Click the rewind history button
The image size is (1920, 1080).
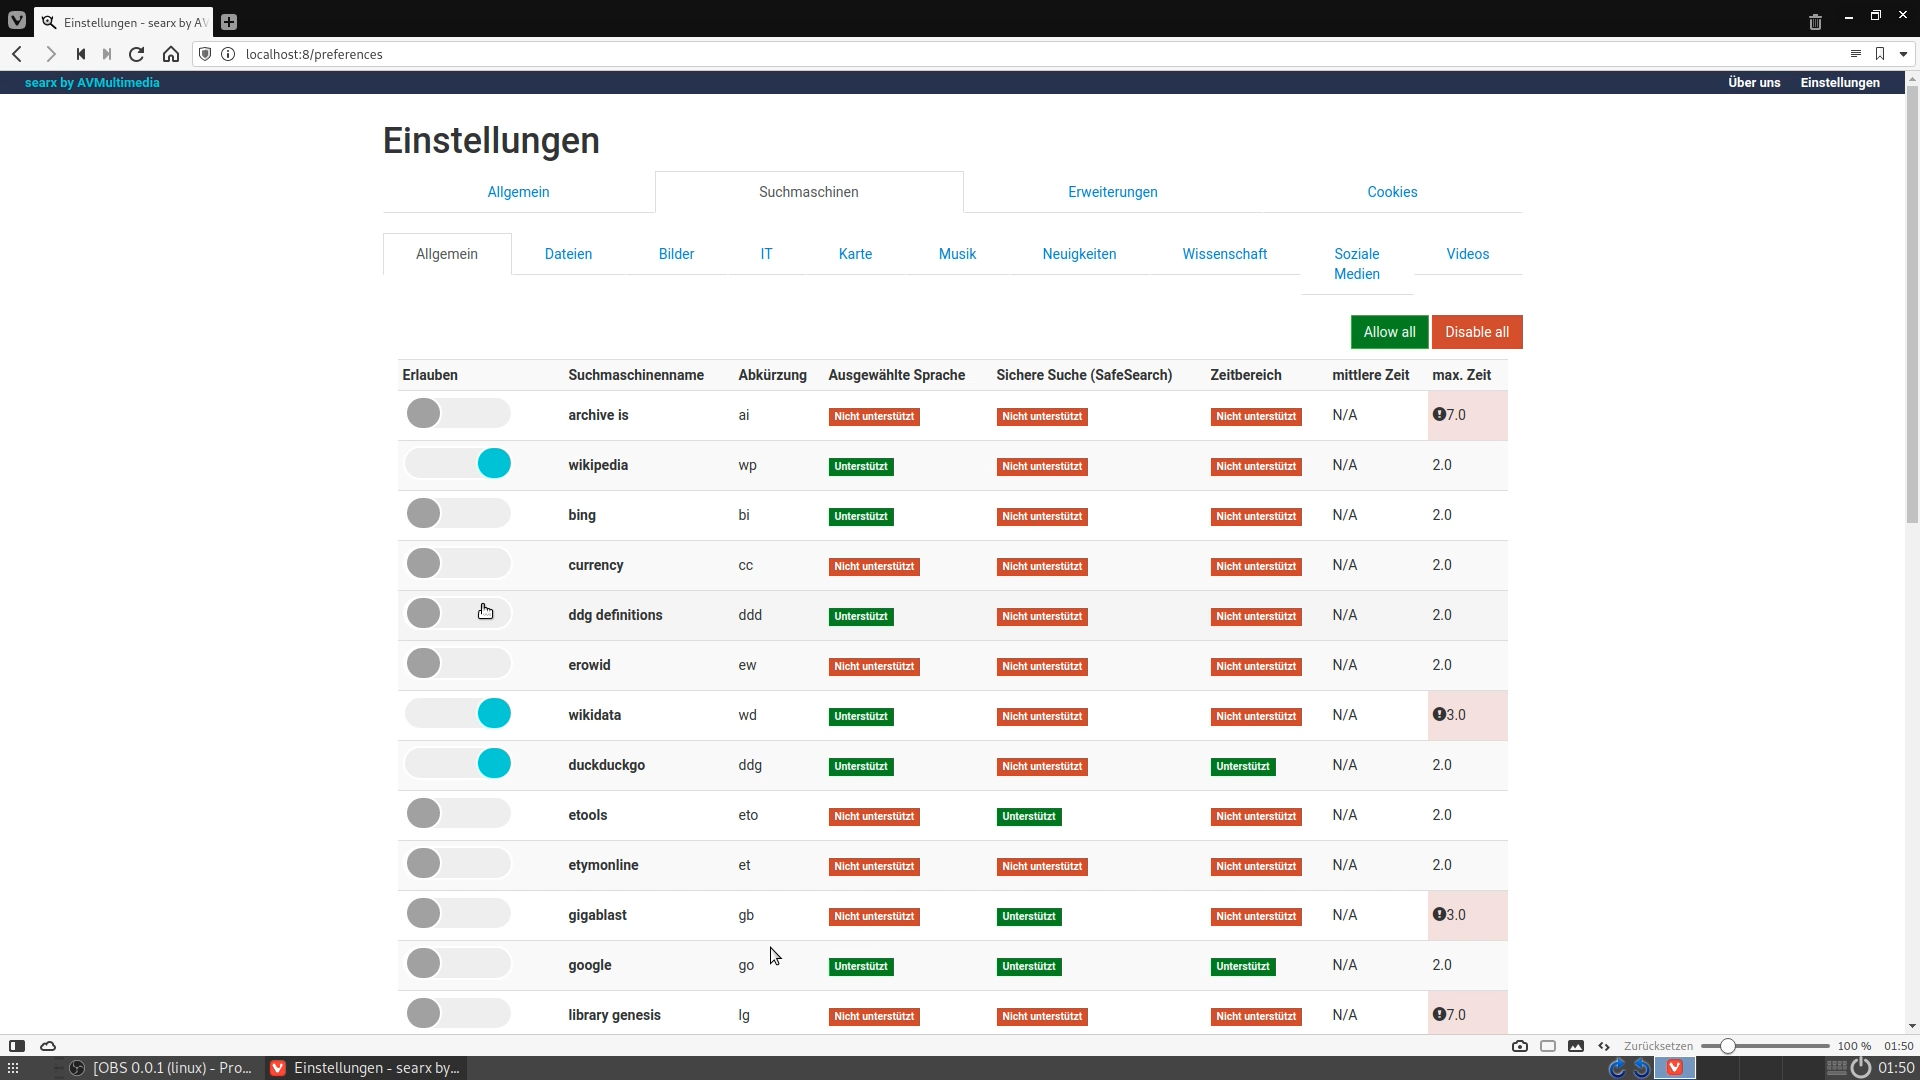81,54
